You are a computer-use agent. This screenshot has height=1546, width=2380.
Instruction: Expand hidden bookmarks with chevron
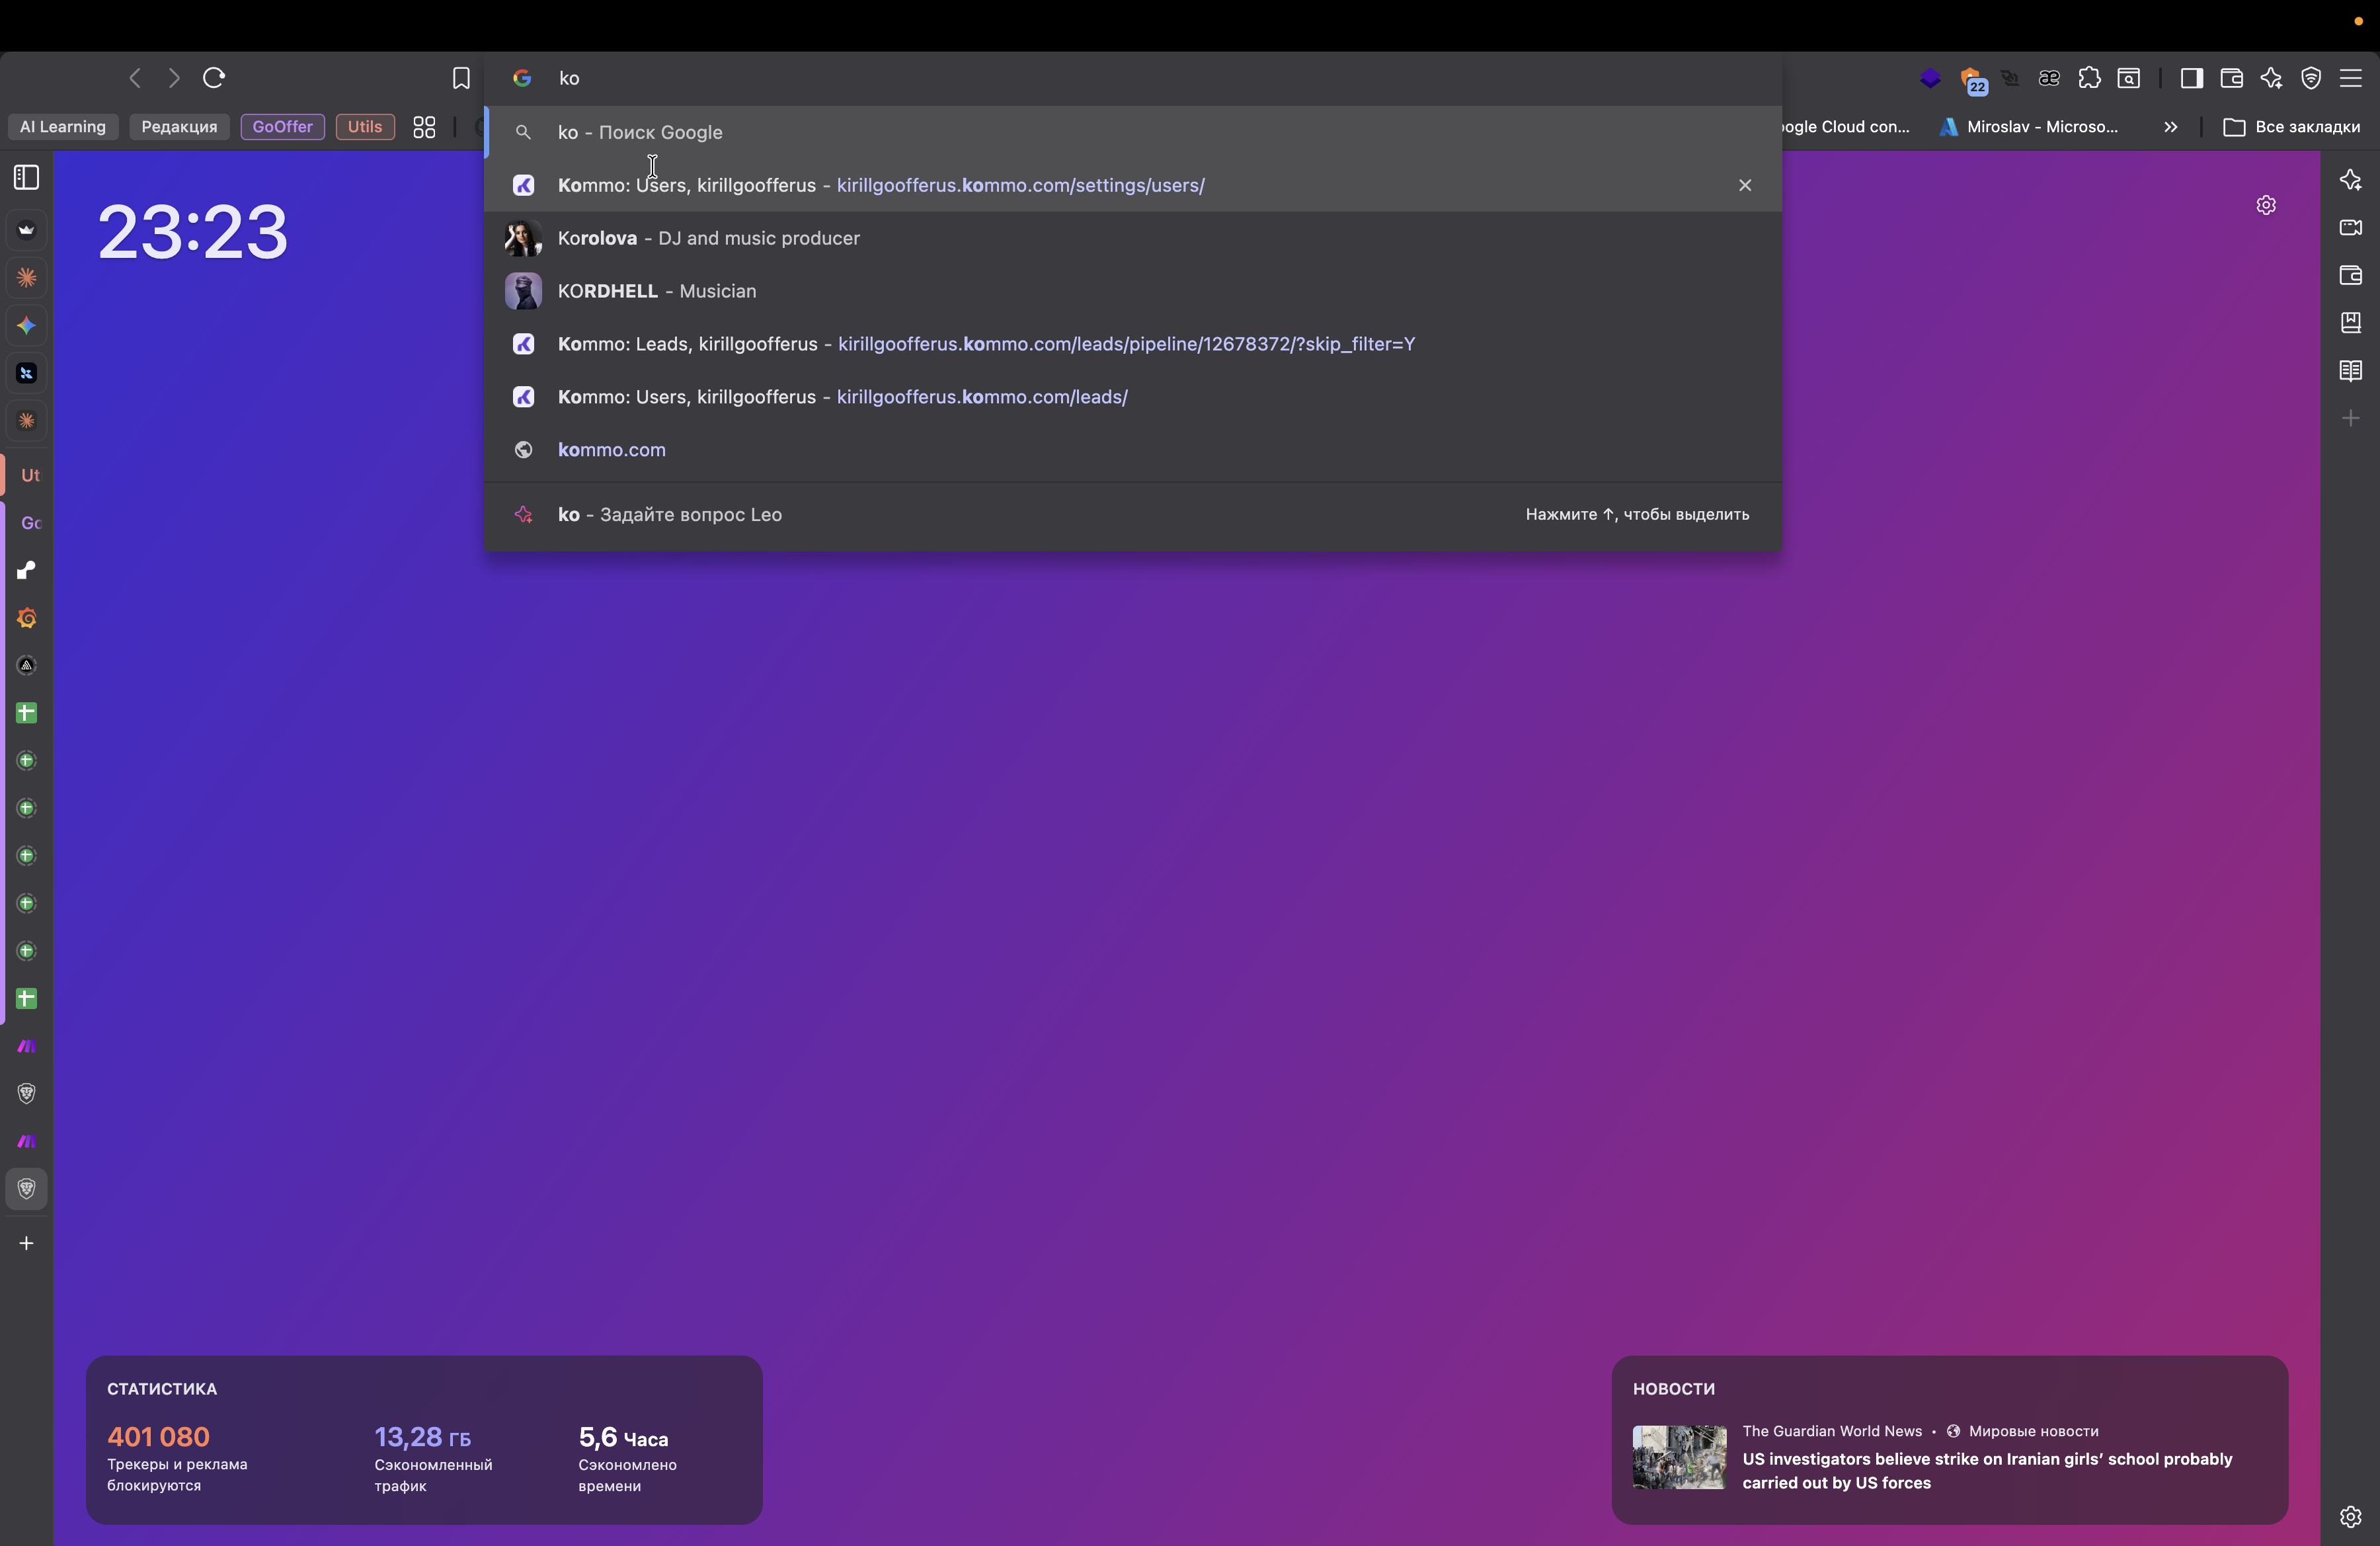tap(2170, 127)
